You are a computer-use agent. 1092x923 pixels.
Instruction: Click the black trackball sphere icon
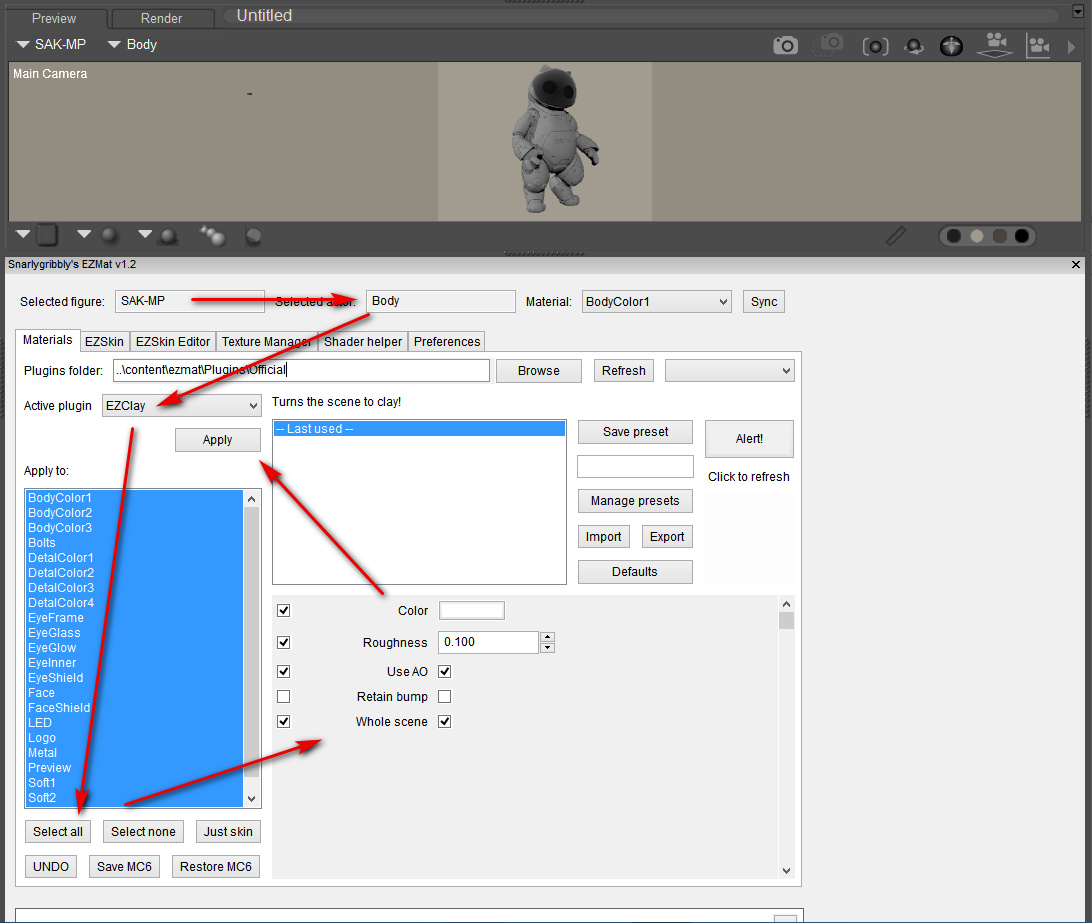click(951, 46)
